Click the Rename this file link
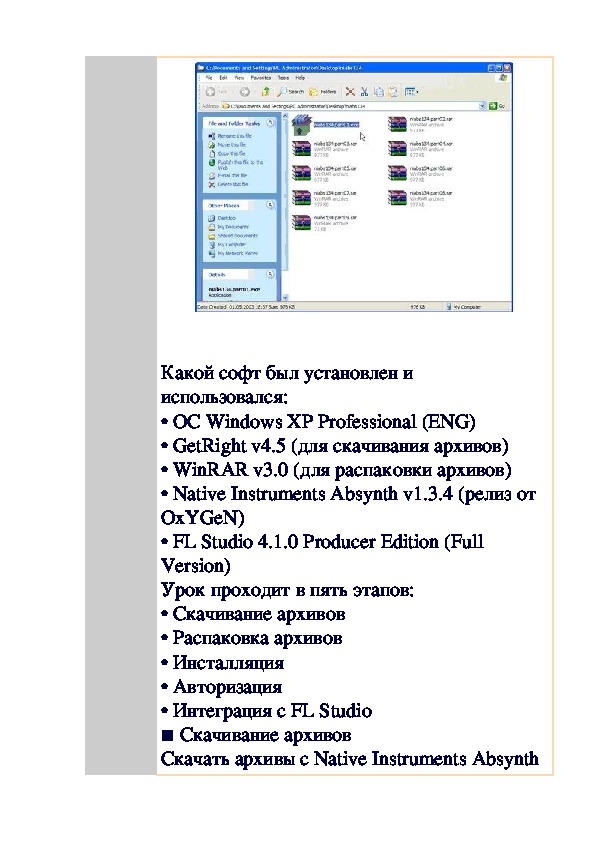This screenshot has width=595, height=842. coord(235,136)
